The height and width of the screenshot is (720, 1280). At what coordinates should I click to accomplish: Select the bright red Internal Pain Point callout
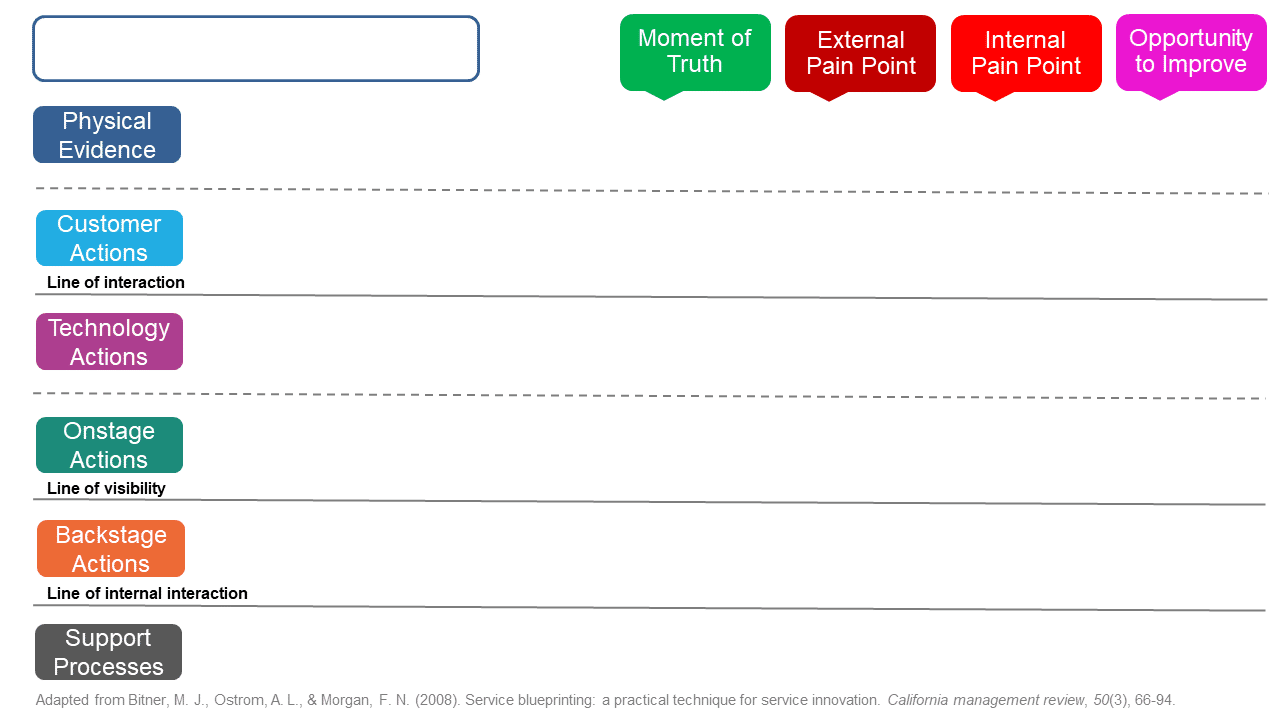click(1026, 57)
